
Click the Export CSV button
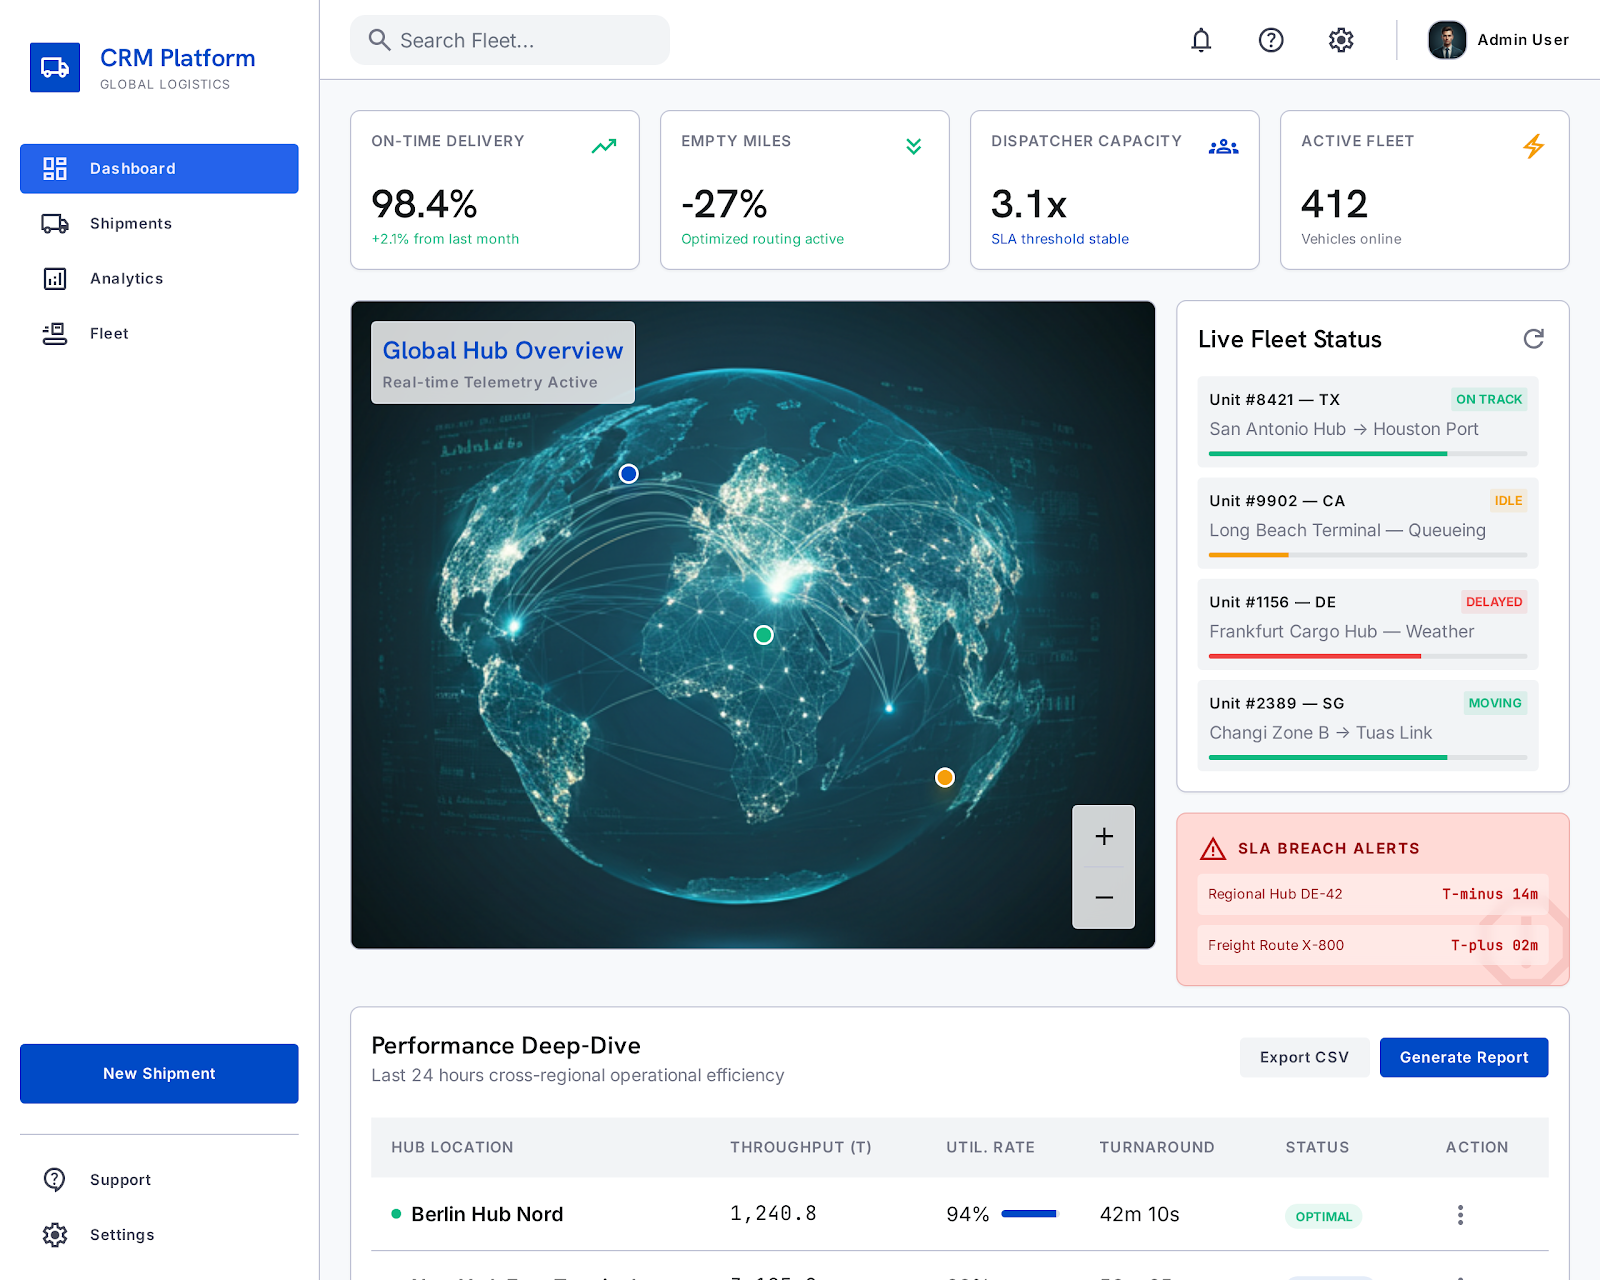[1304, 1058]
